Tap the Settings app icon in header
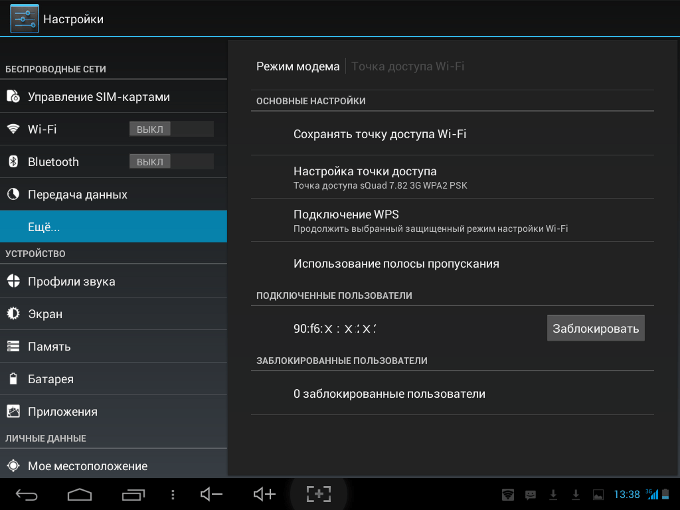This screenshot has height=510, width=680. tap(24, 19)
